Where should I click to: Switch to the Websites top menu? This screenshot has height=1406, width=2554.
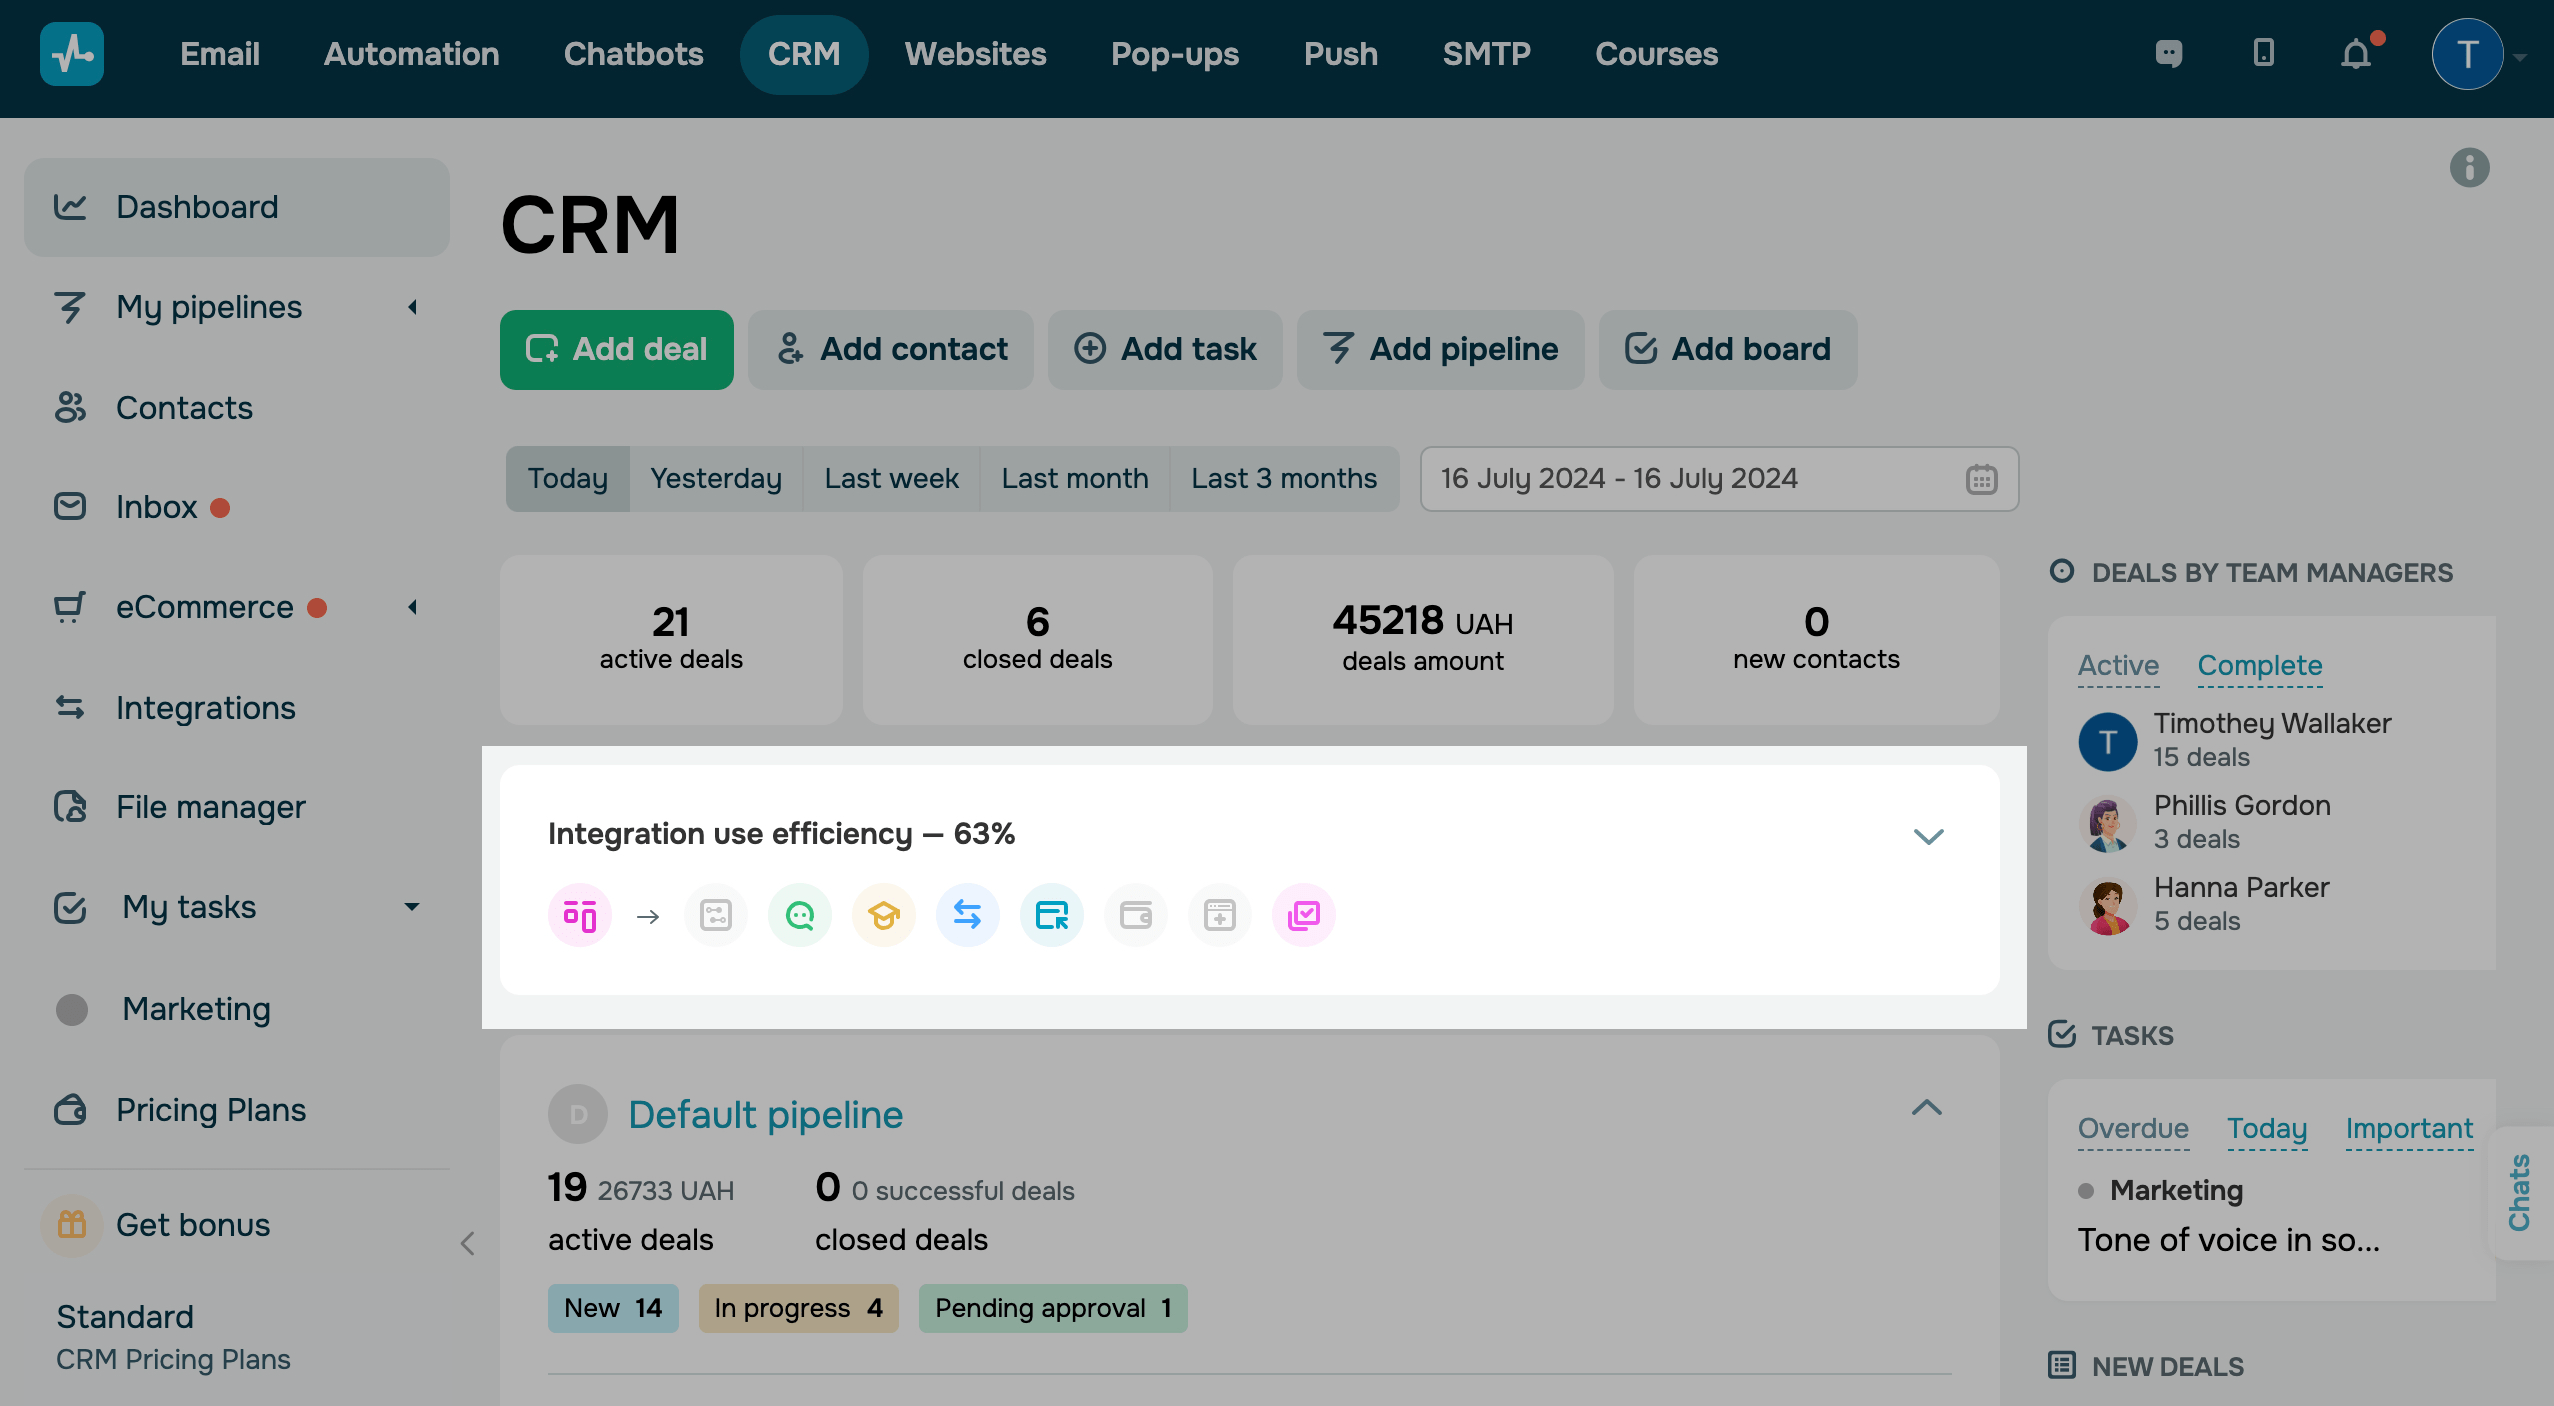tap(975, 54)
